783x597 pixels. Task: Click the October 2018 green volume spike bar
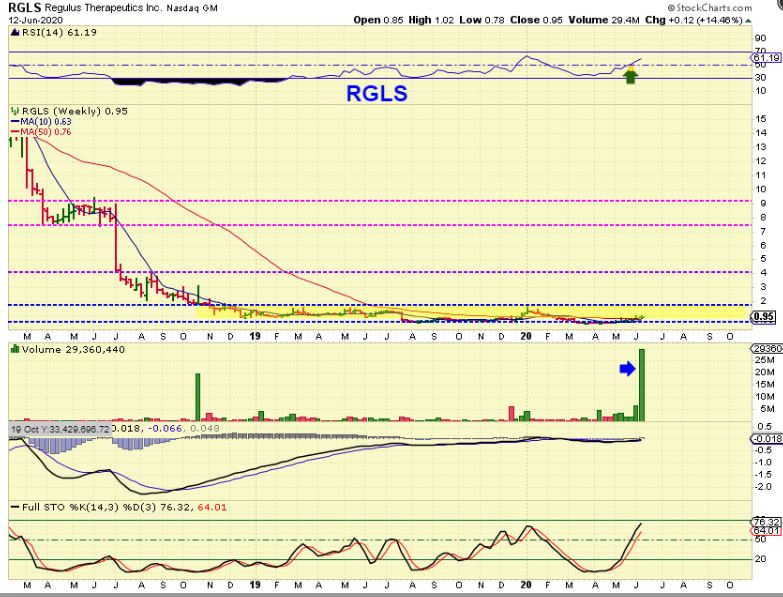pos(197,397)
